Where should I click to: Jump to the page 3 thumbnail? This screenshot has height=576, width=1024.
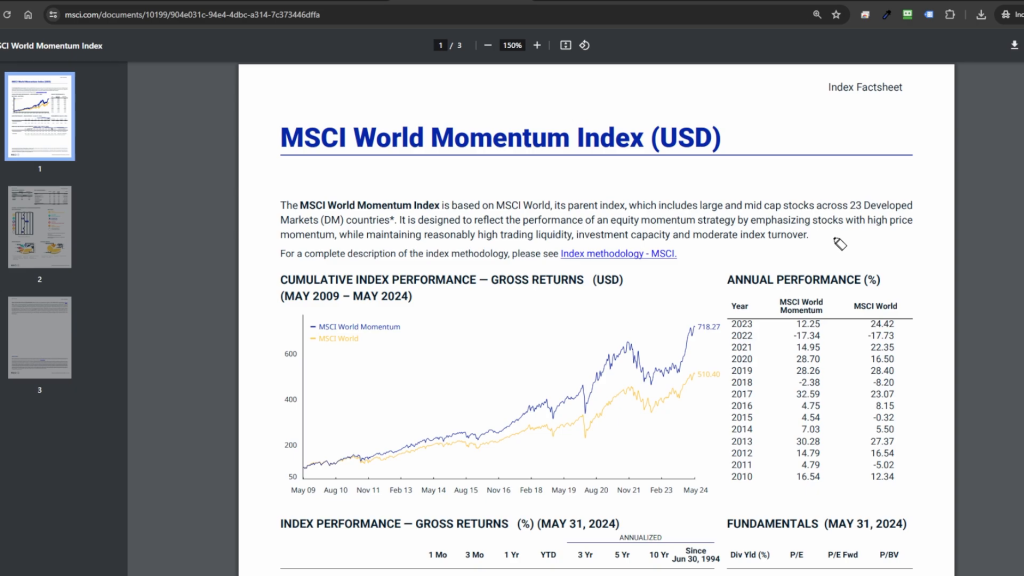point(40,338)
